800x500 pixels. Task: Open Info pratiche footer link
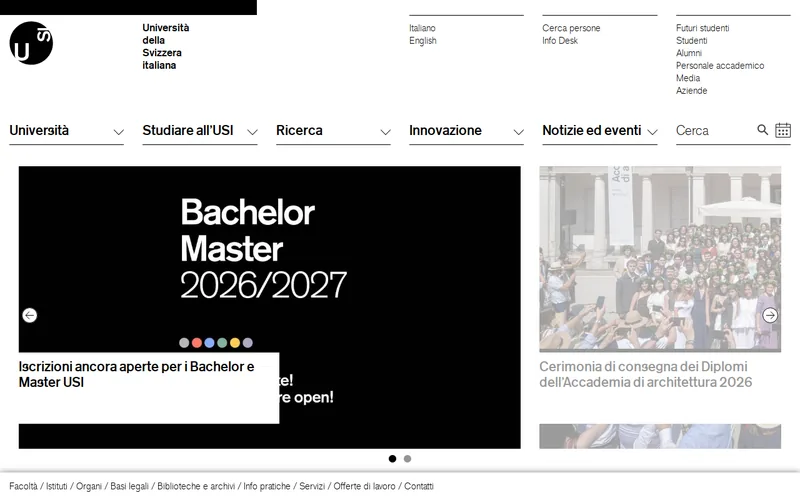tap(267, 486)
